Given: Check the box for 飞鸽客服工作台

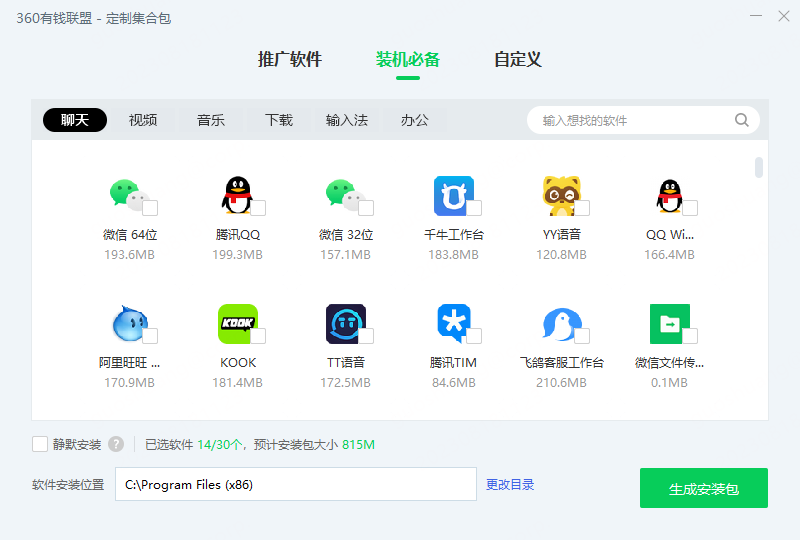Looking at the screenshot, I should tap(582, 336).
